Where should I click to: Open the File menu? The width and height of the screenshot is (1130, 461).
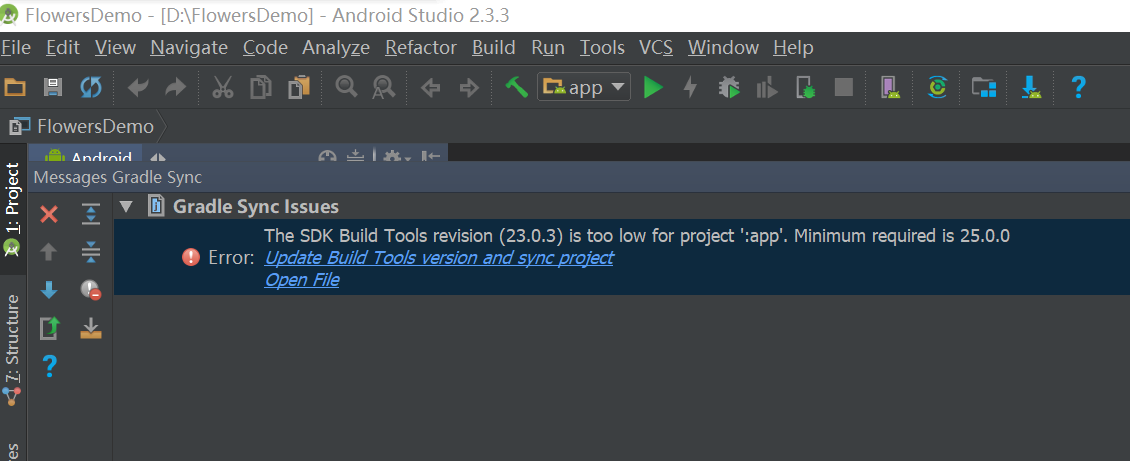pos(16,48)
